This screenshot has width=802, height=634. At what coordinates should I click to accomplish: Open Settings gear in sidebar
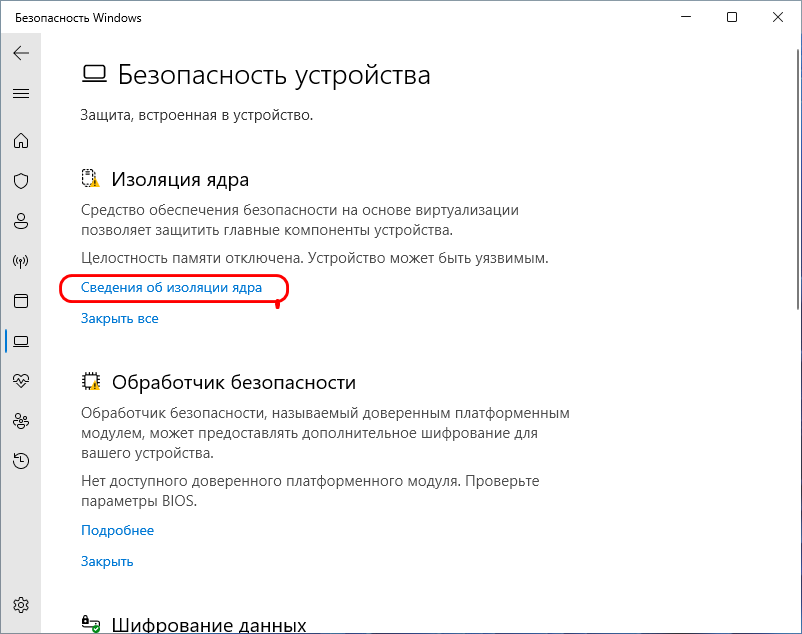[21, 605]
